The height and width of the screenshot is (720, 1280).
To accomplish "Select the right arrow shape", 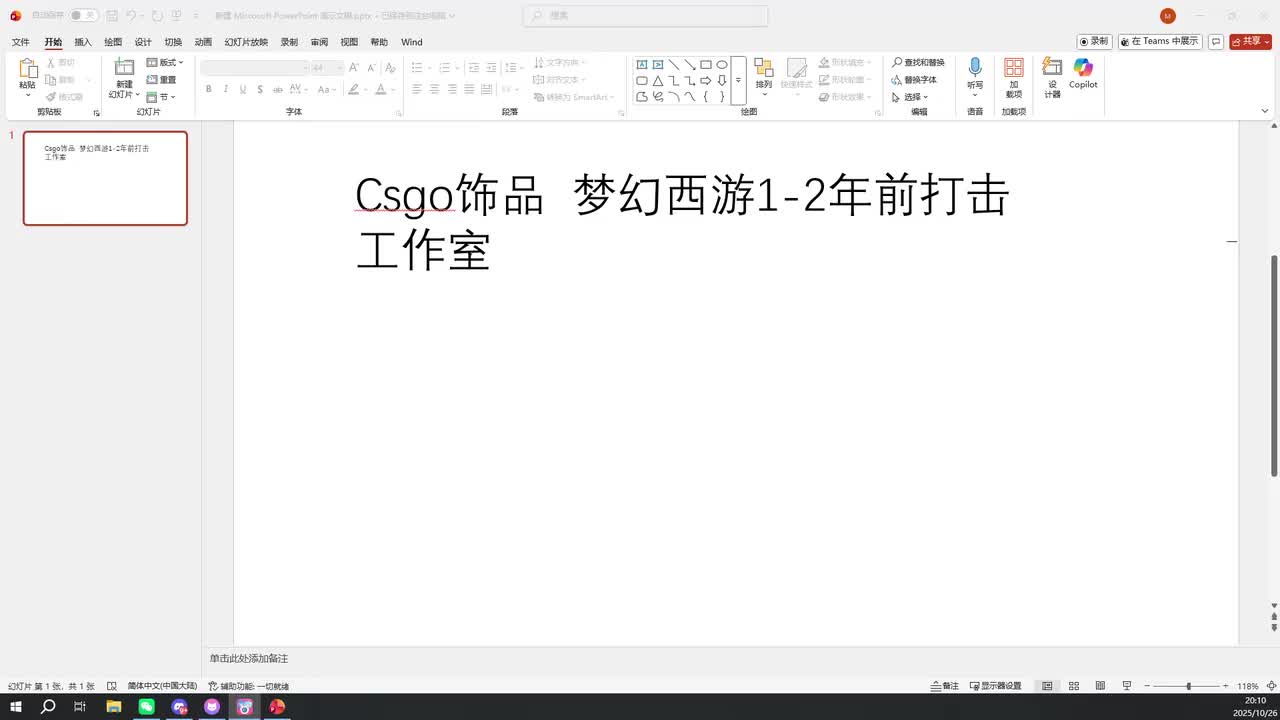I will tap(706, 81).
